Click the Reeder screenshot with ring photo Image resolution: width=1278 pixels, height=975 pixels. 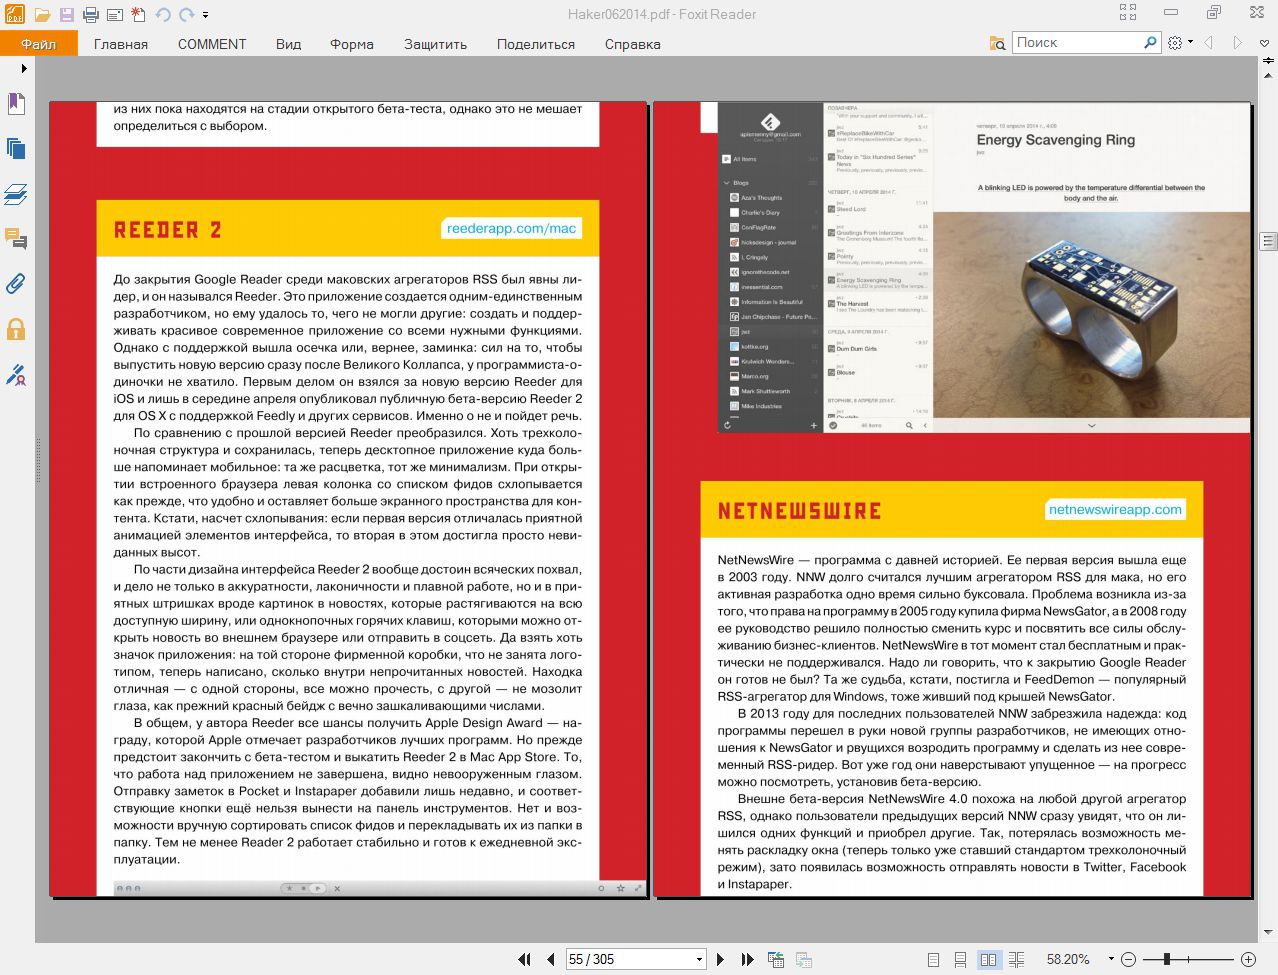(984, 267)
